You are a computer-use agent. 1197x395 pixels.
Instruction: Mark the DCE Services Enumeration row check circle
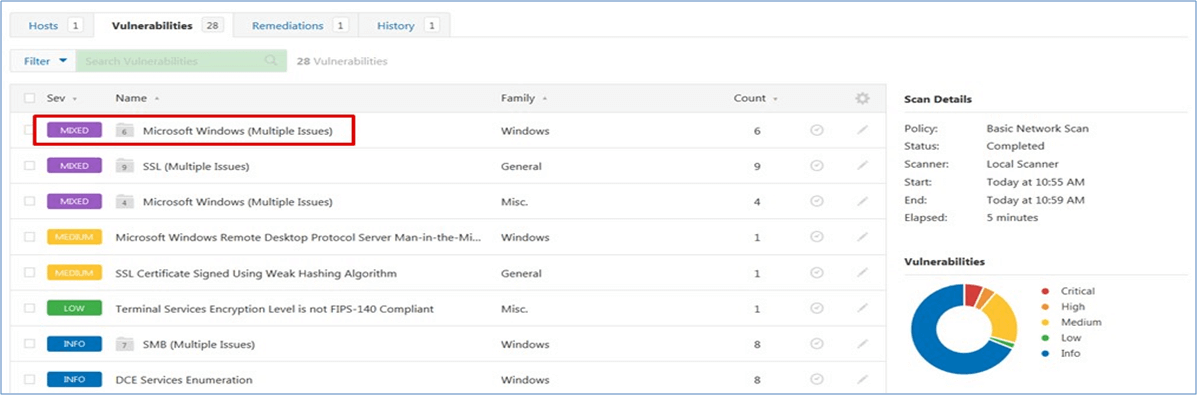click(816, 379)
